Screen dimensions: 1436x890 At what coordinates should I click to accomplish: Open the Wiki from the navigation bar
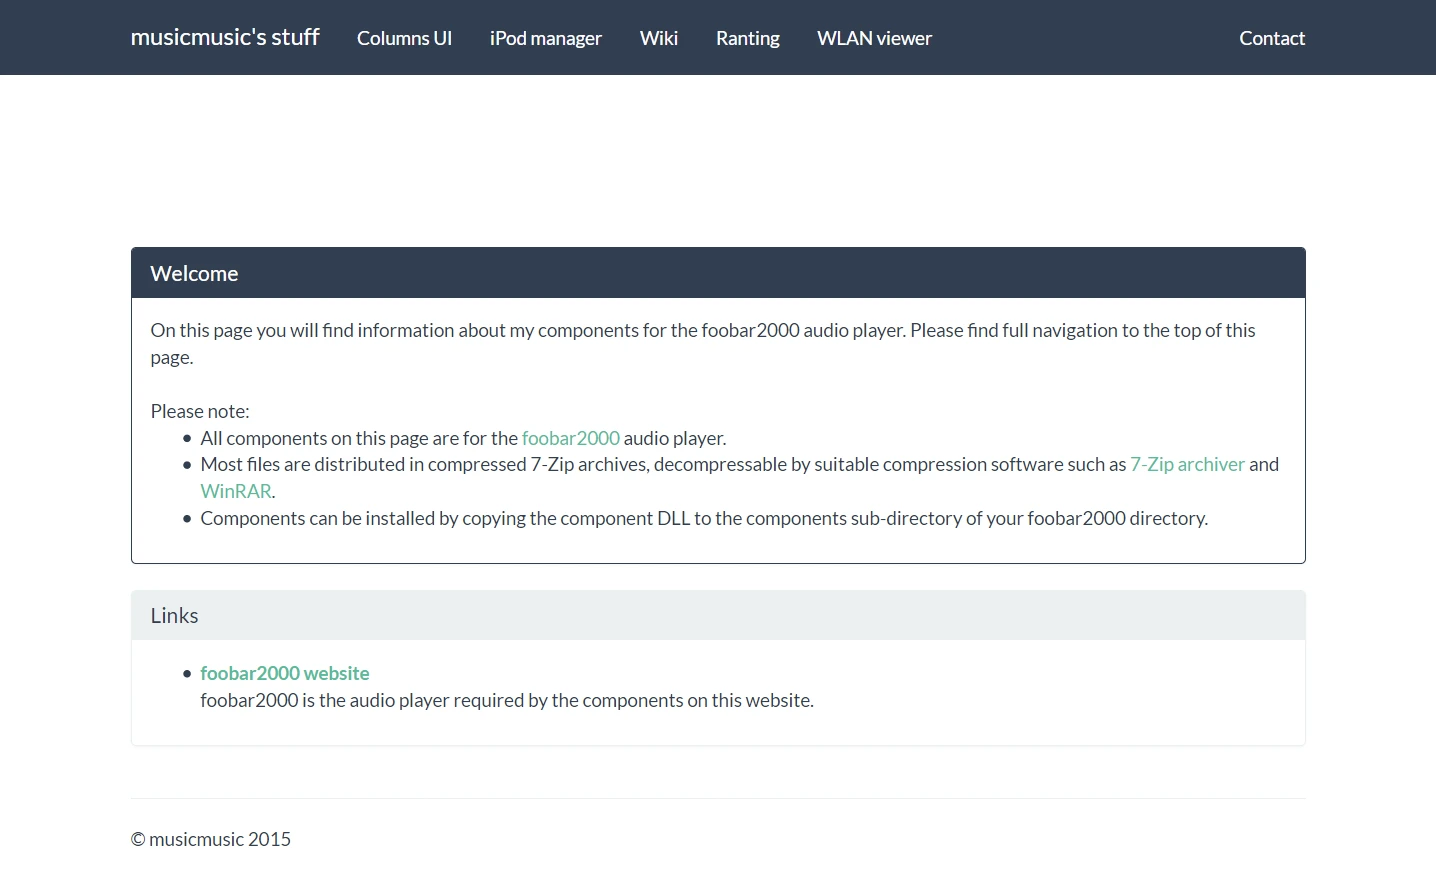[x=658, y=38]
